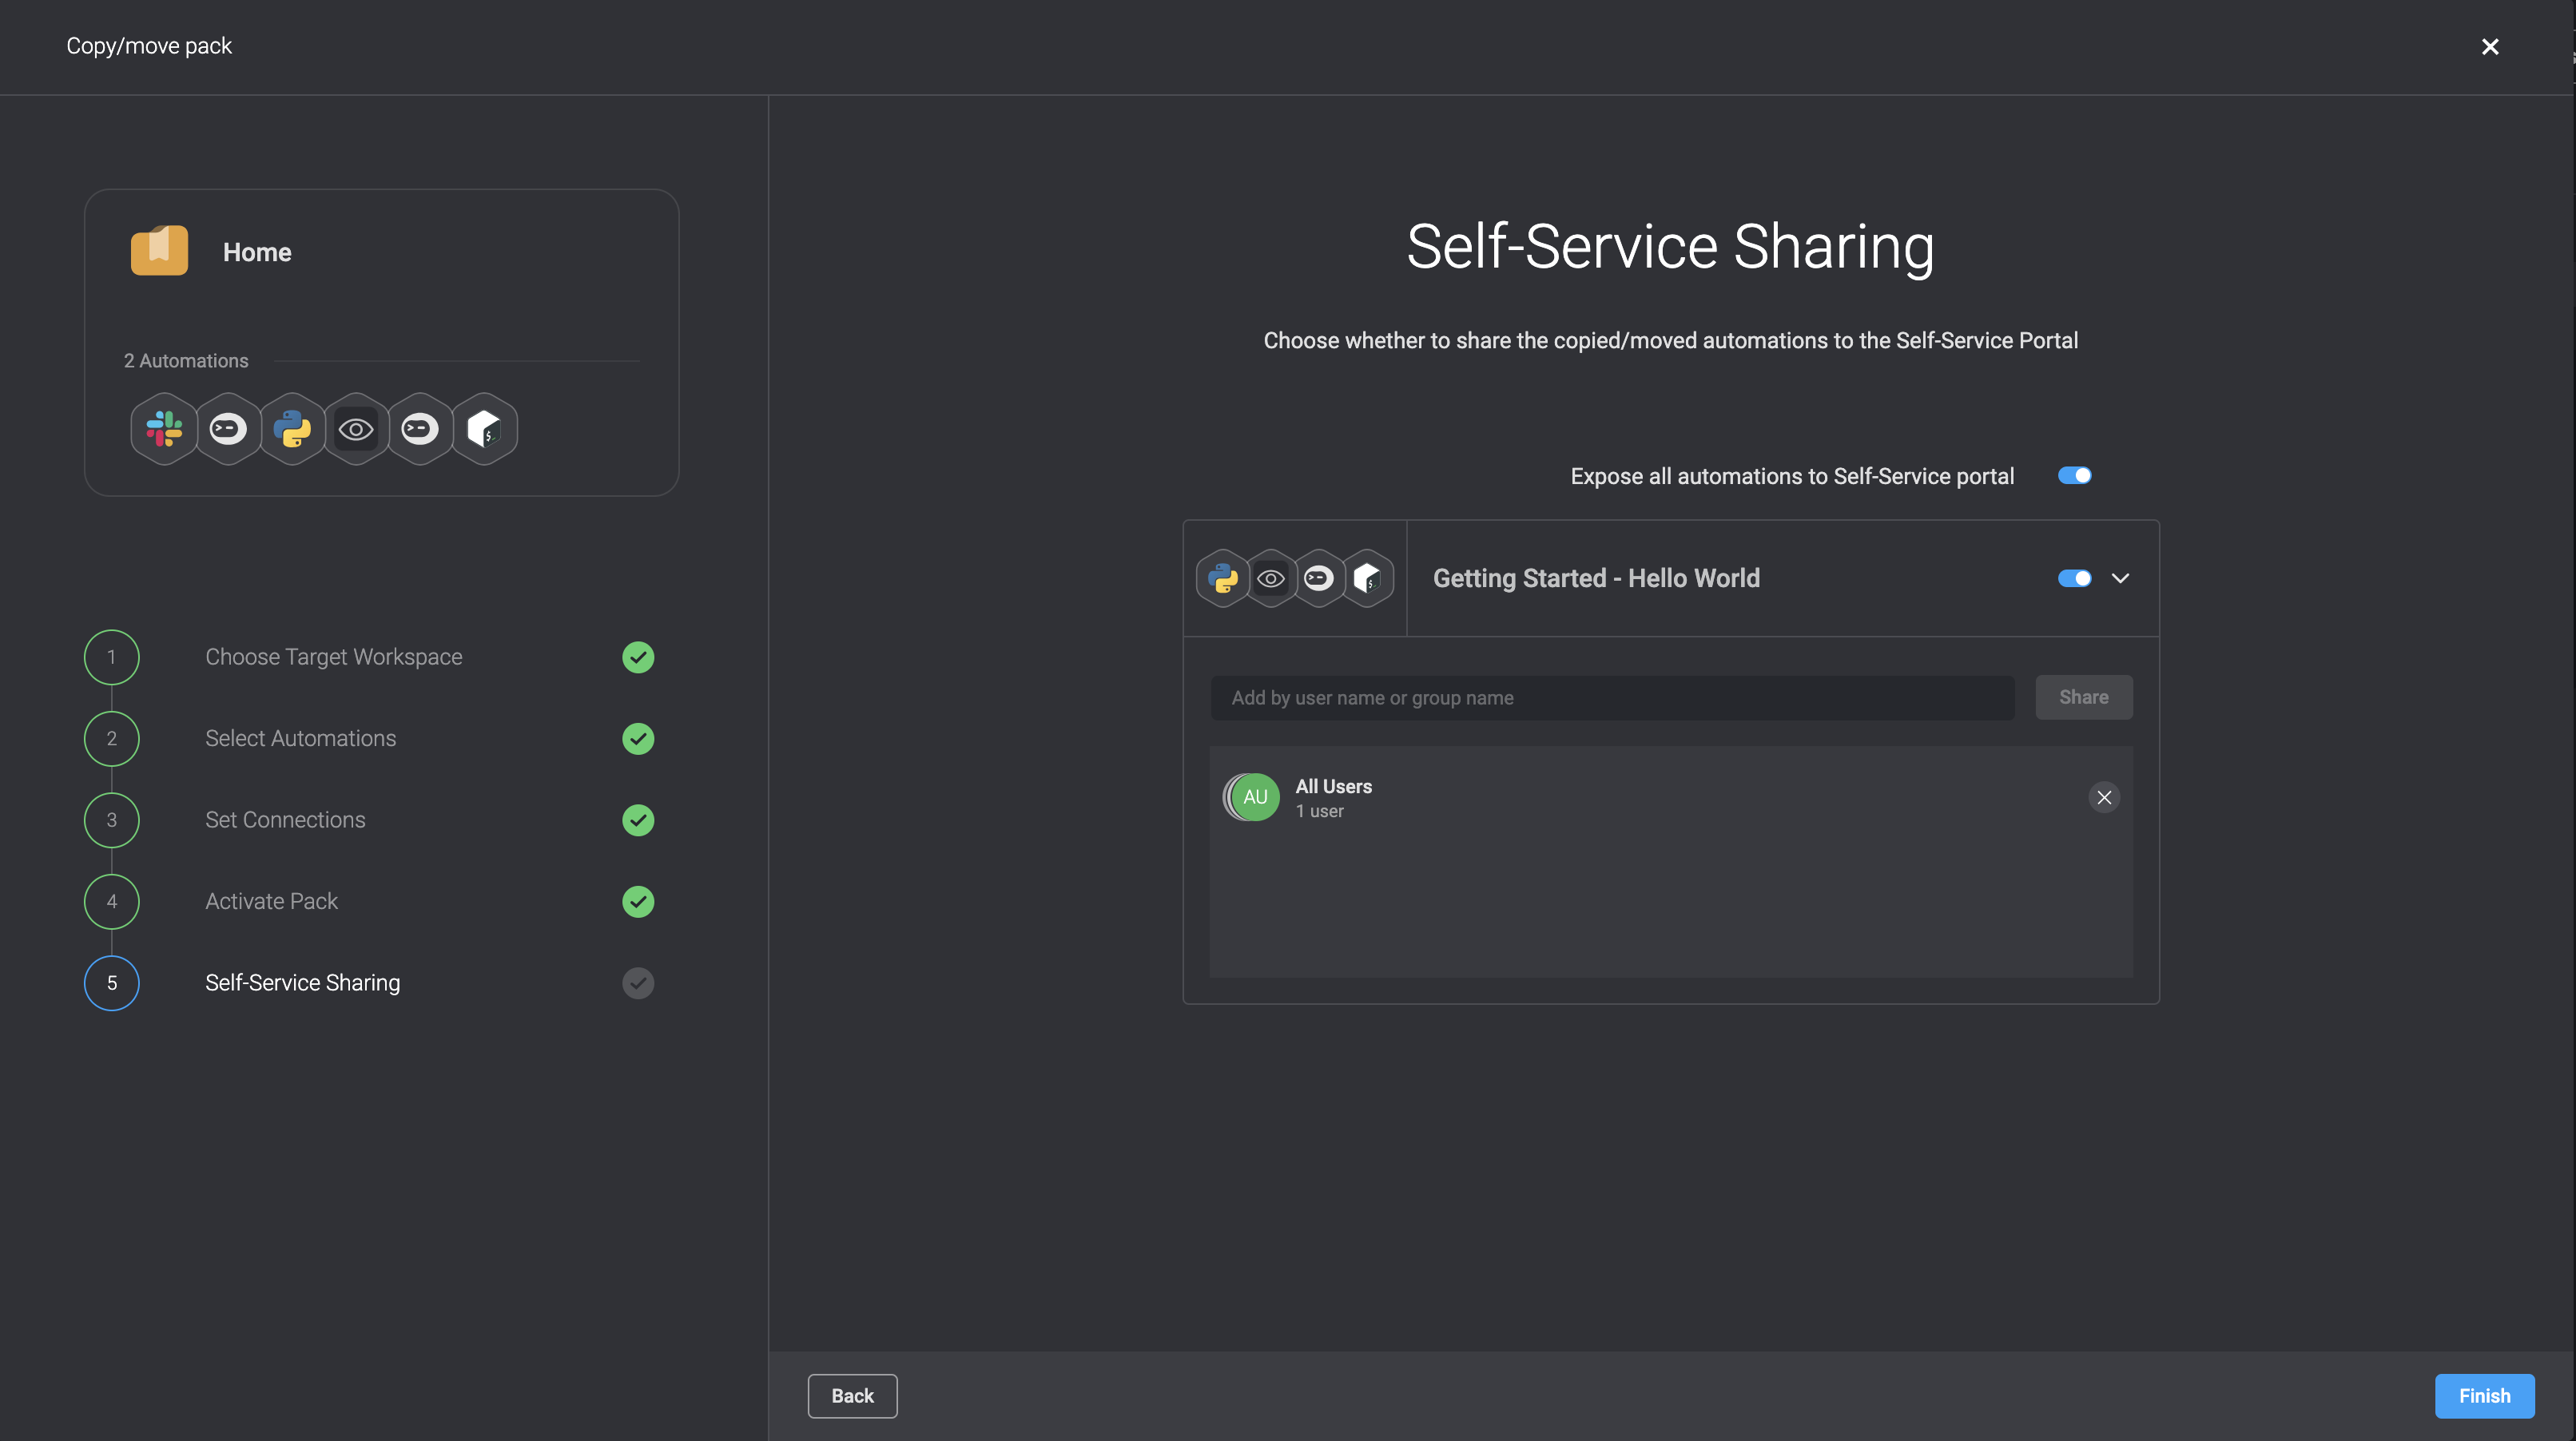This screenshot has width=2576, height=1441.
Task: Click grey checkmark beside Self-Service Sharing
Action: coord(638,983)
